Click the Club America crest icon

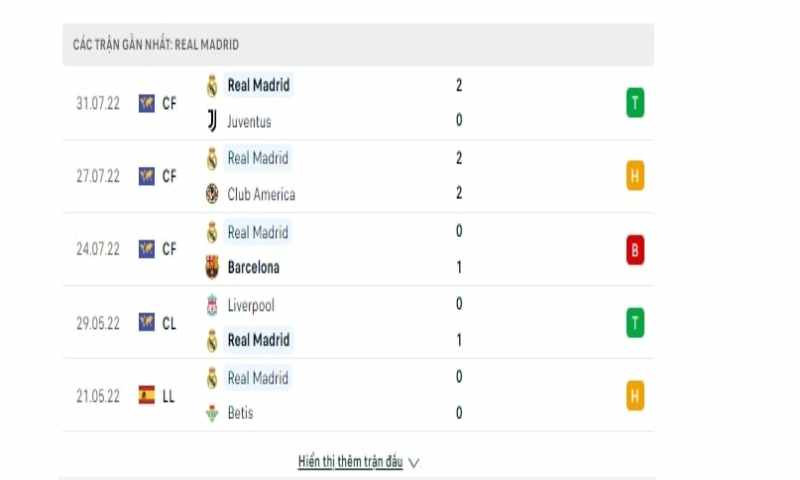[211, 194]
